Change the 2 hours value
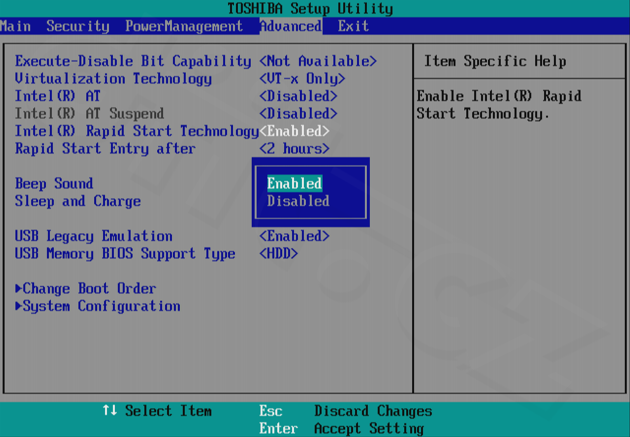 [x=294, y=149]
